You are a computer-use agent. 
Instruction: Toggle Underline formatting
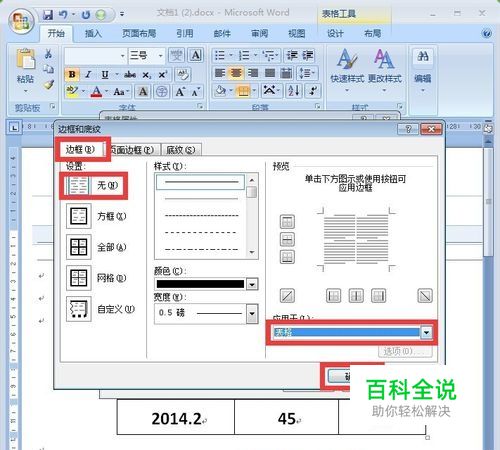105,74
